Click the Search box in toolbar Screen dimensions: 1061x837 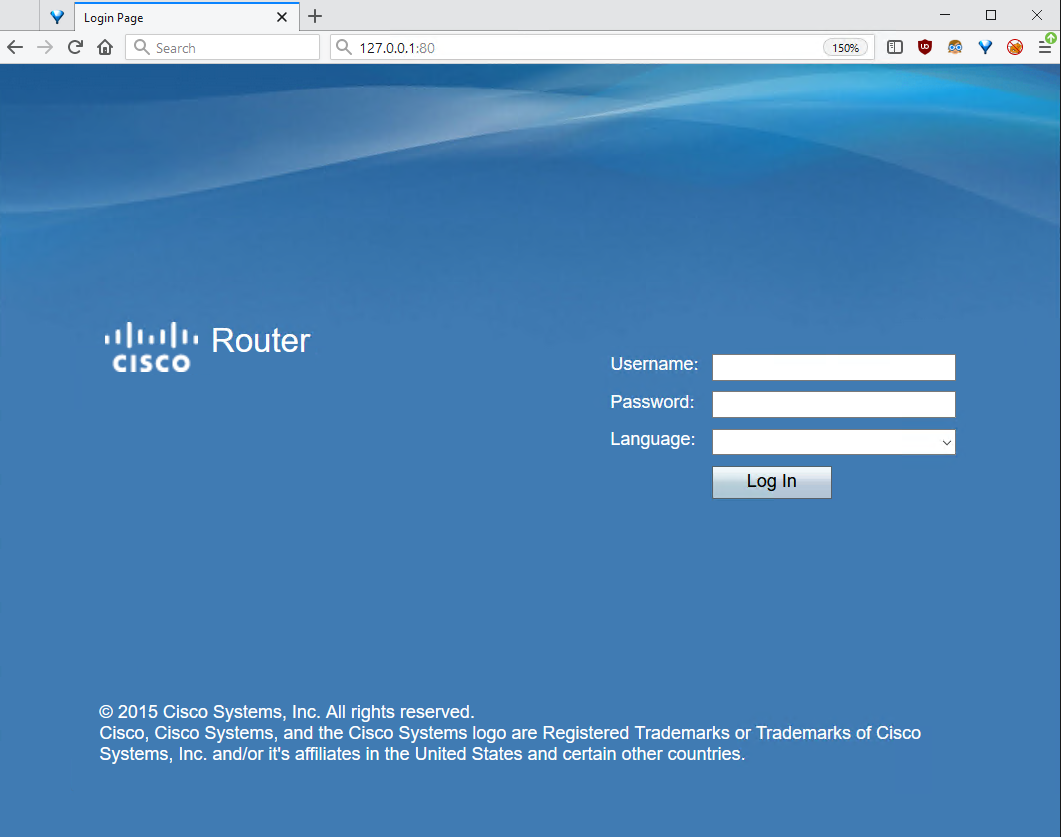(223, 47)
